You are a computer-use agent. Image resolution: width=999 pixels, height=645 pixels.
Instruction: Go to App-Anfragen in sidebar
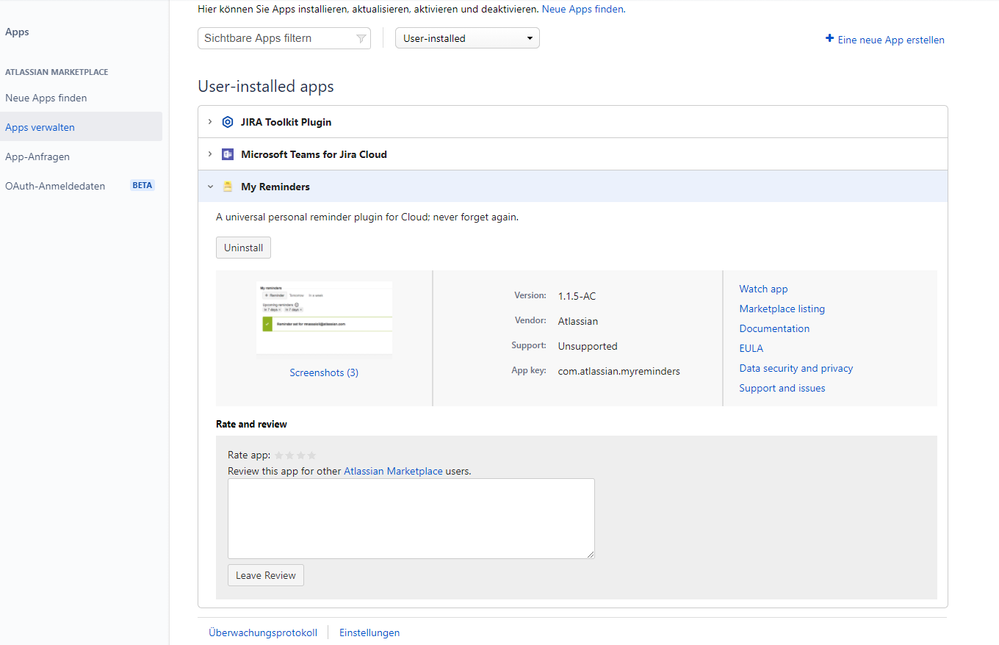pos(38,157)
